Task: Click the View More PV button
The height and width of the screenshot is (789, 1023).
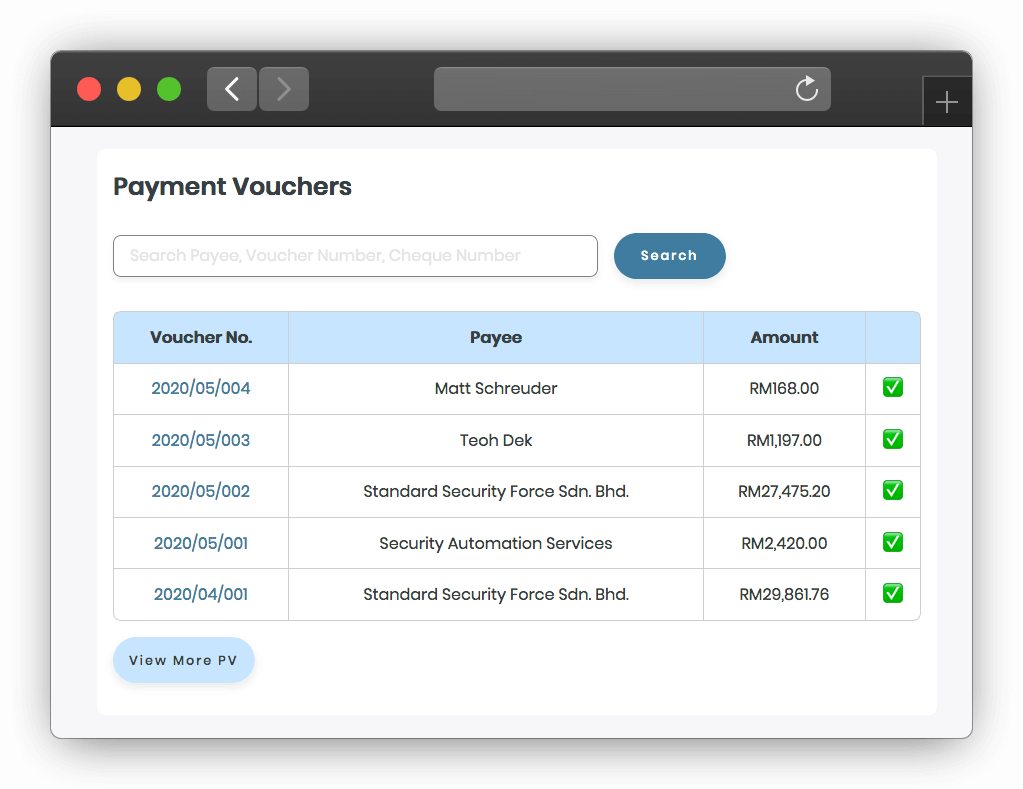Action: [183, 660]
